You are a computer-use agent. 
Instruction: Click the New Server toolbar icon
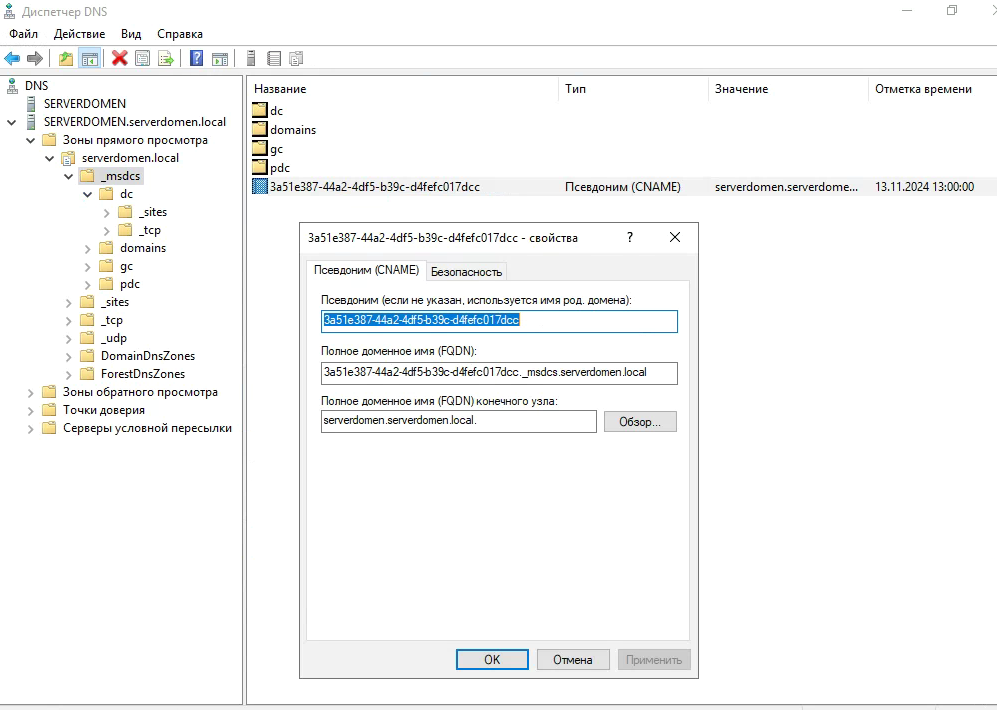pos(251,59)
